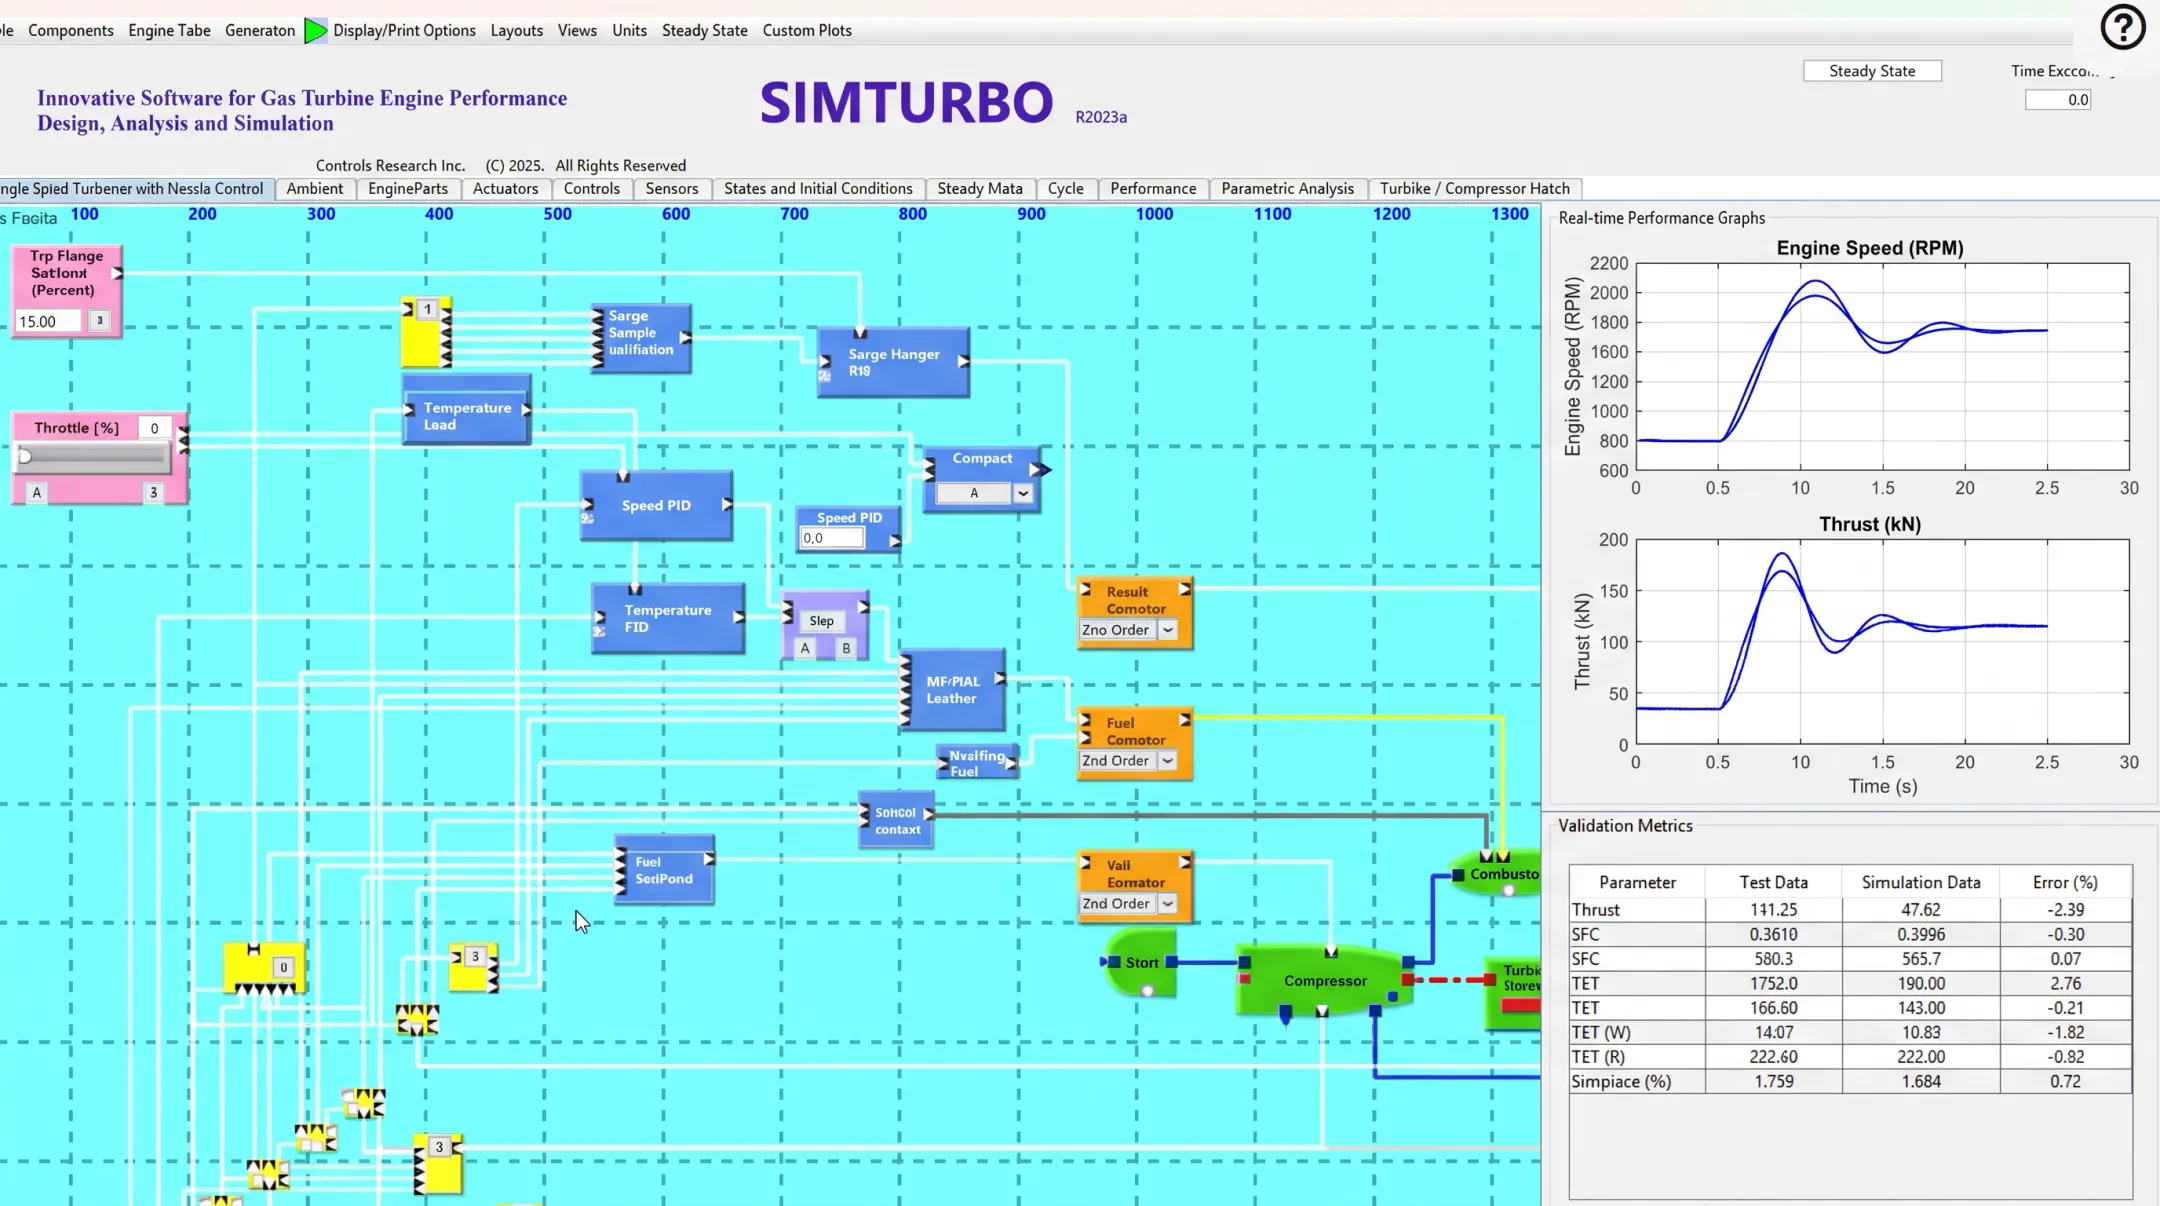2160x1206 pixels.
Task: Toggle B button on the Slep block
Action: pyautogui.click(x=846, y=648)
